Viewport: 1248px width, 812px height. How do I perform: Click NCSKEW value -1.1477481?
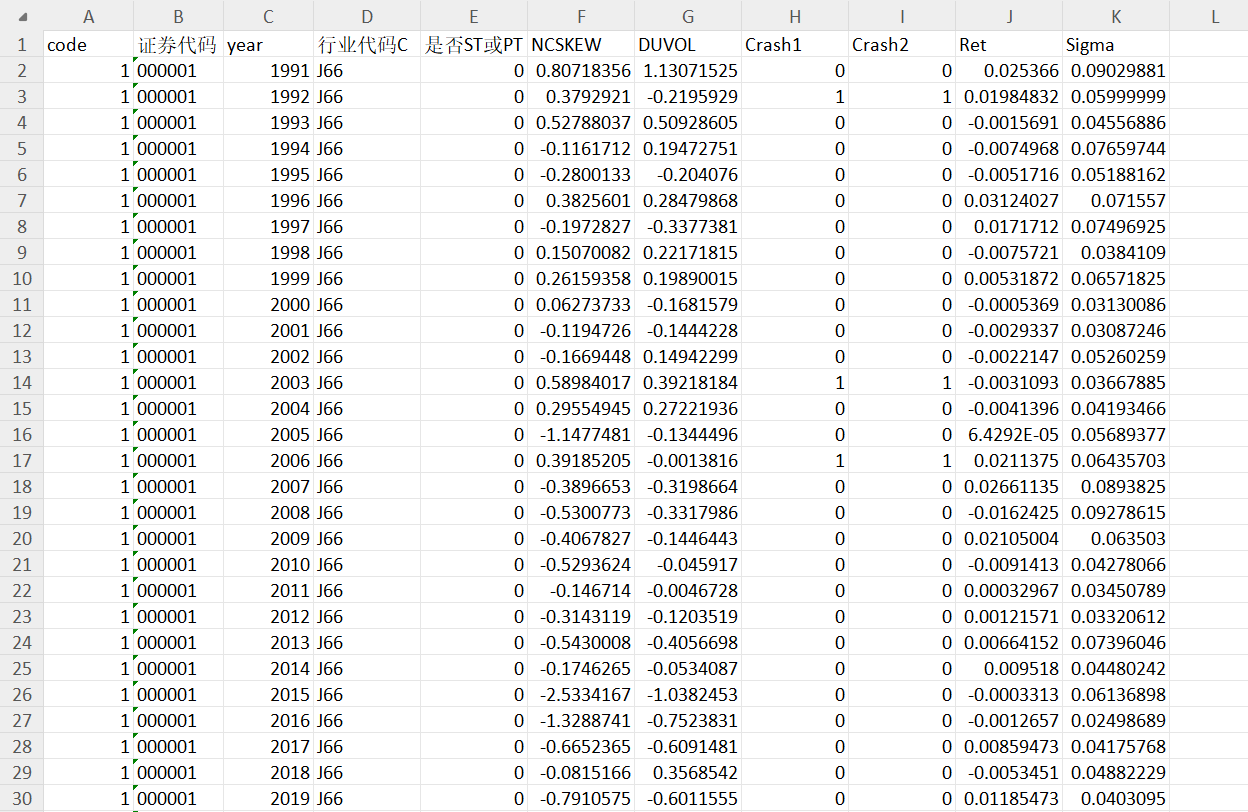pos(581,435)
